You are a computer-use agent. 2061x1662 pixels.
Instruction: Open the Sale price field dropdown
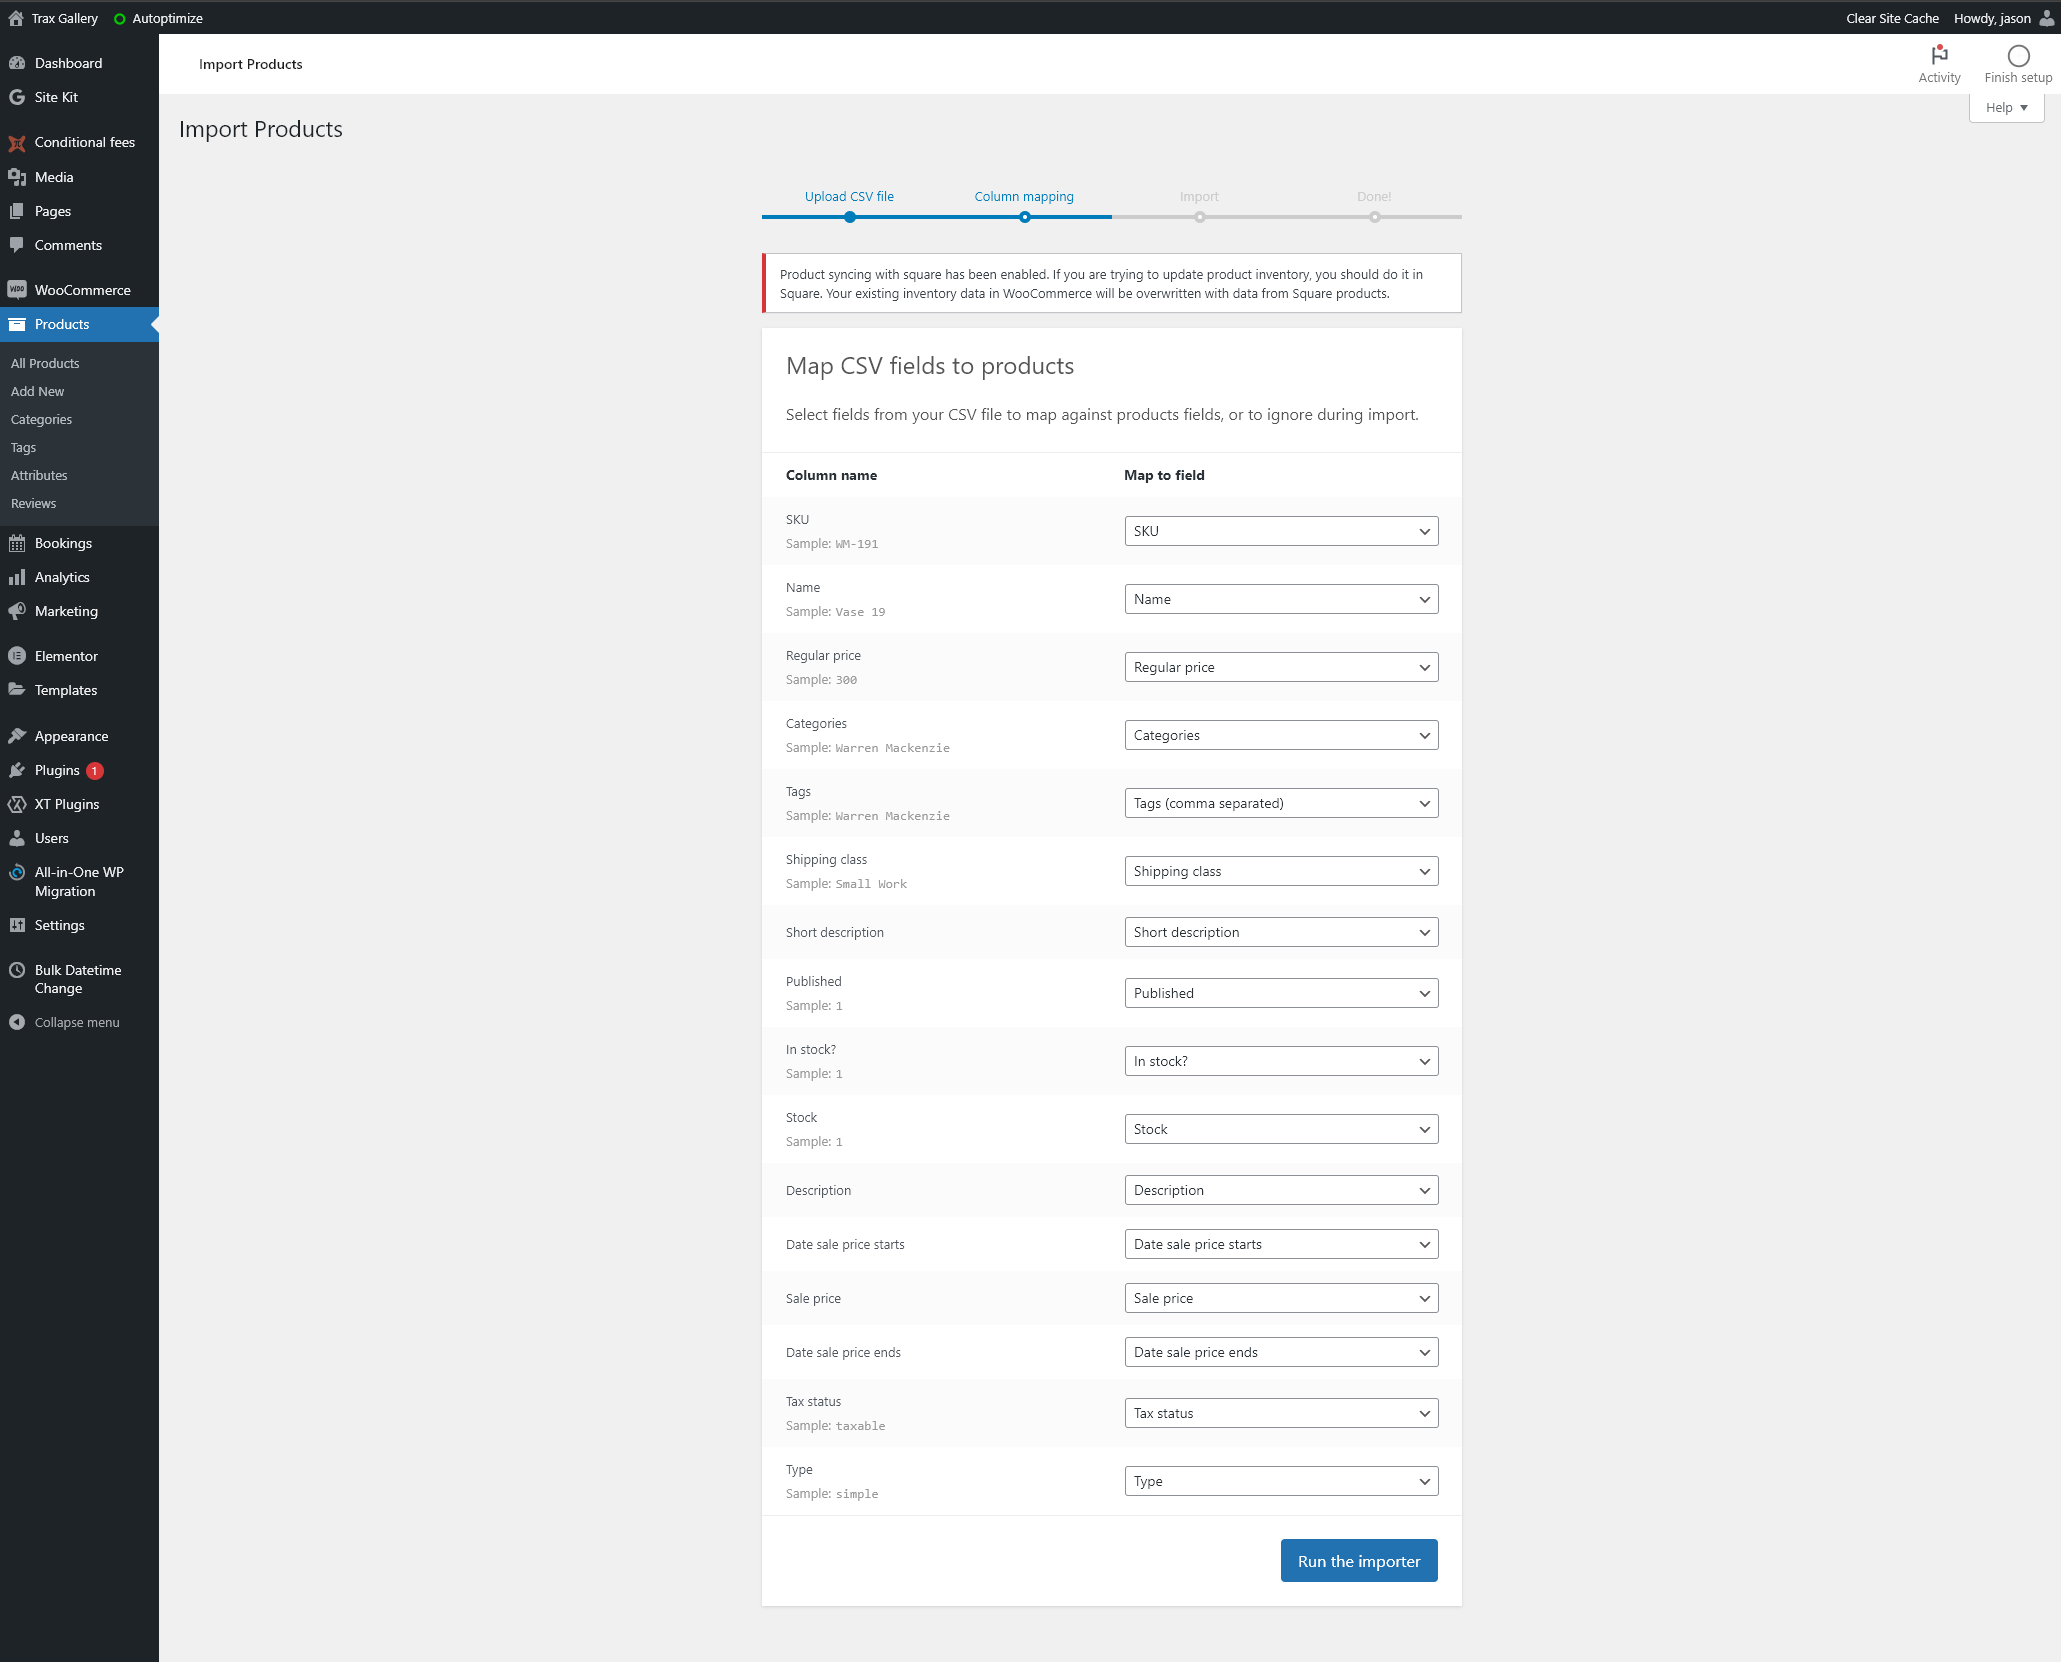pos(1281,1298)
